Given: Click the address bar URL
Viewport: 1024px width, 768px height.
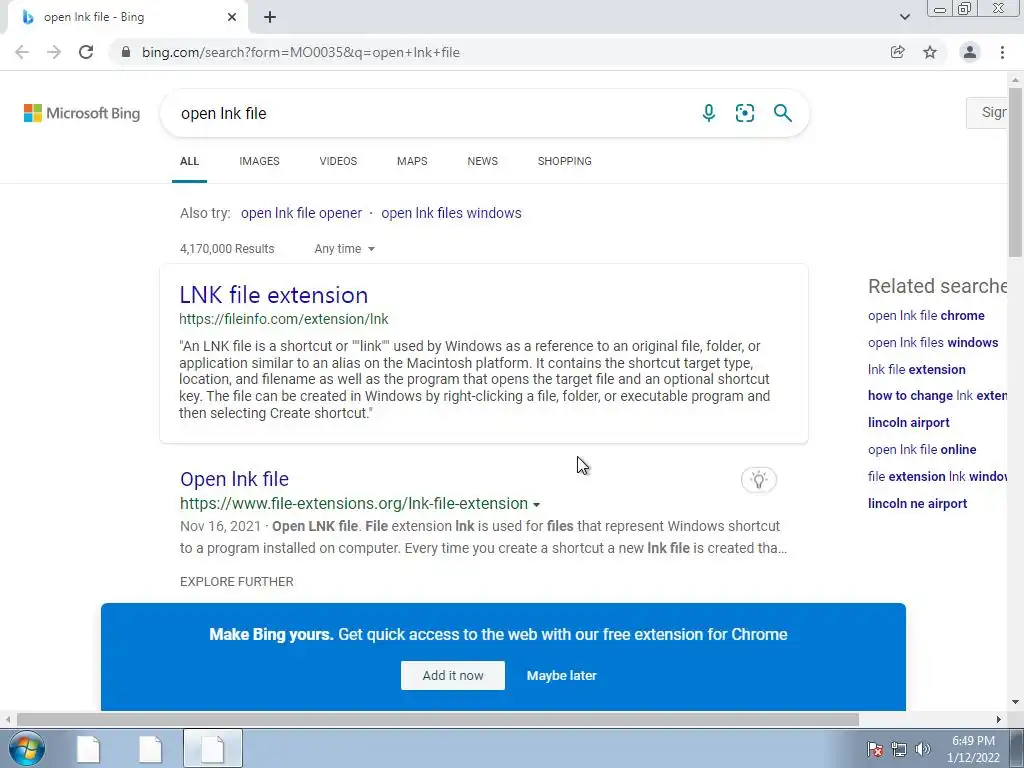Looking at the screenshot, I should [x=300, y=52].
